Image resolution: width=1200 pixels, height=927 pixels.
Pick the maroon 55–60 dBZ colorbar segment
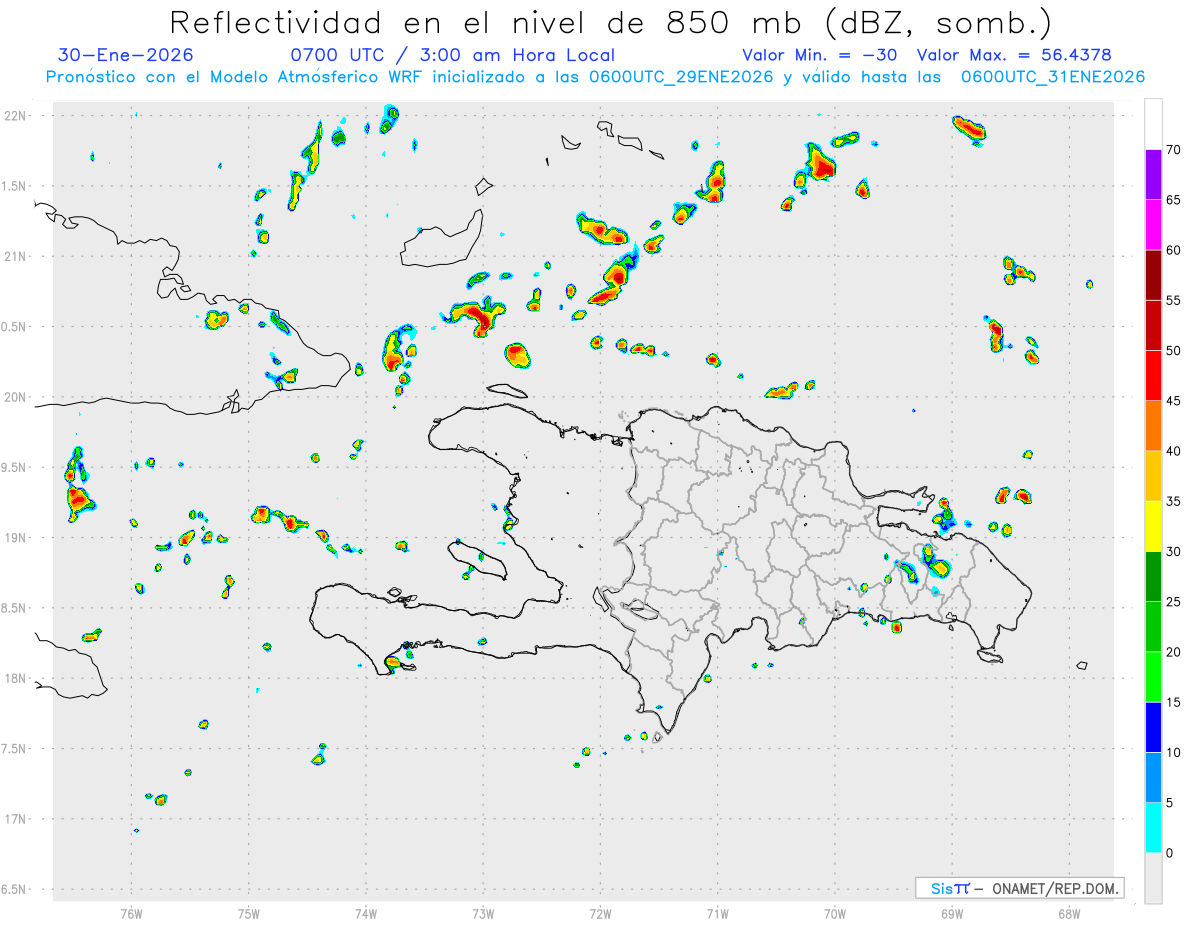pos(1153,275)
